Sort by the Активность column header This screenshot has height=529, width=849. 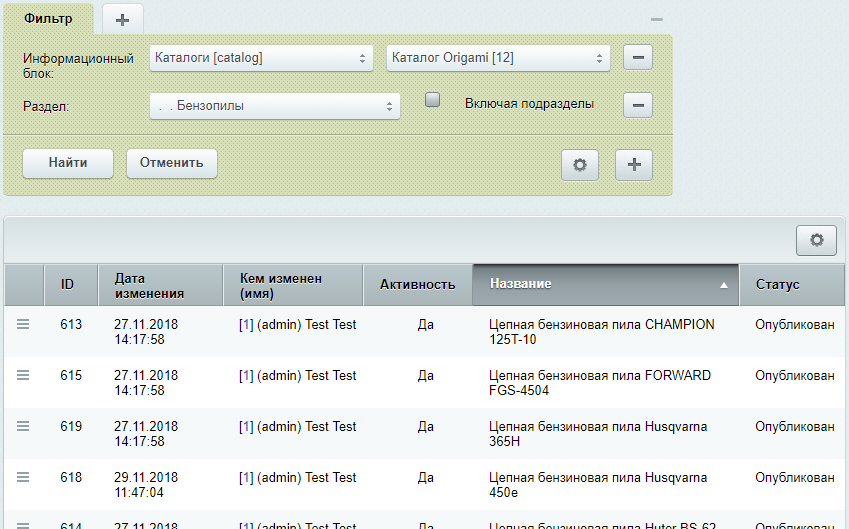coord(417,285)
